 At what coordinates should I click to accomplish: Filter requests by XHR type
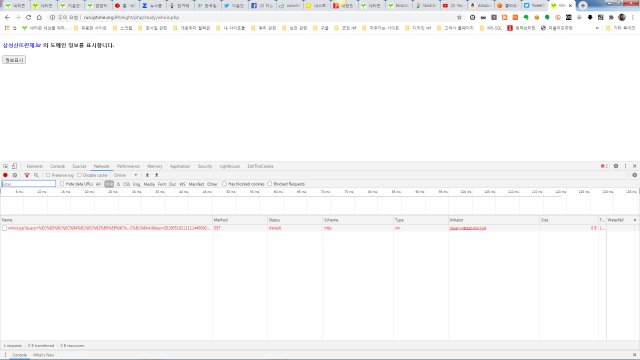(x=109, y=184)
